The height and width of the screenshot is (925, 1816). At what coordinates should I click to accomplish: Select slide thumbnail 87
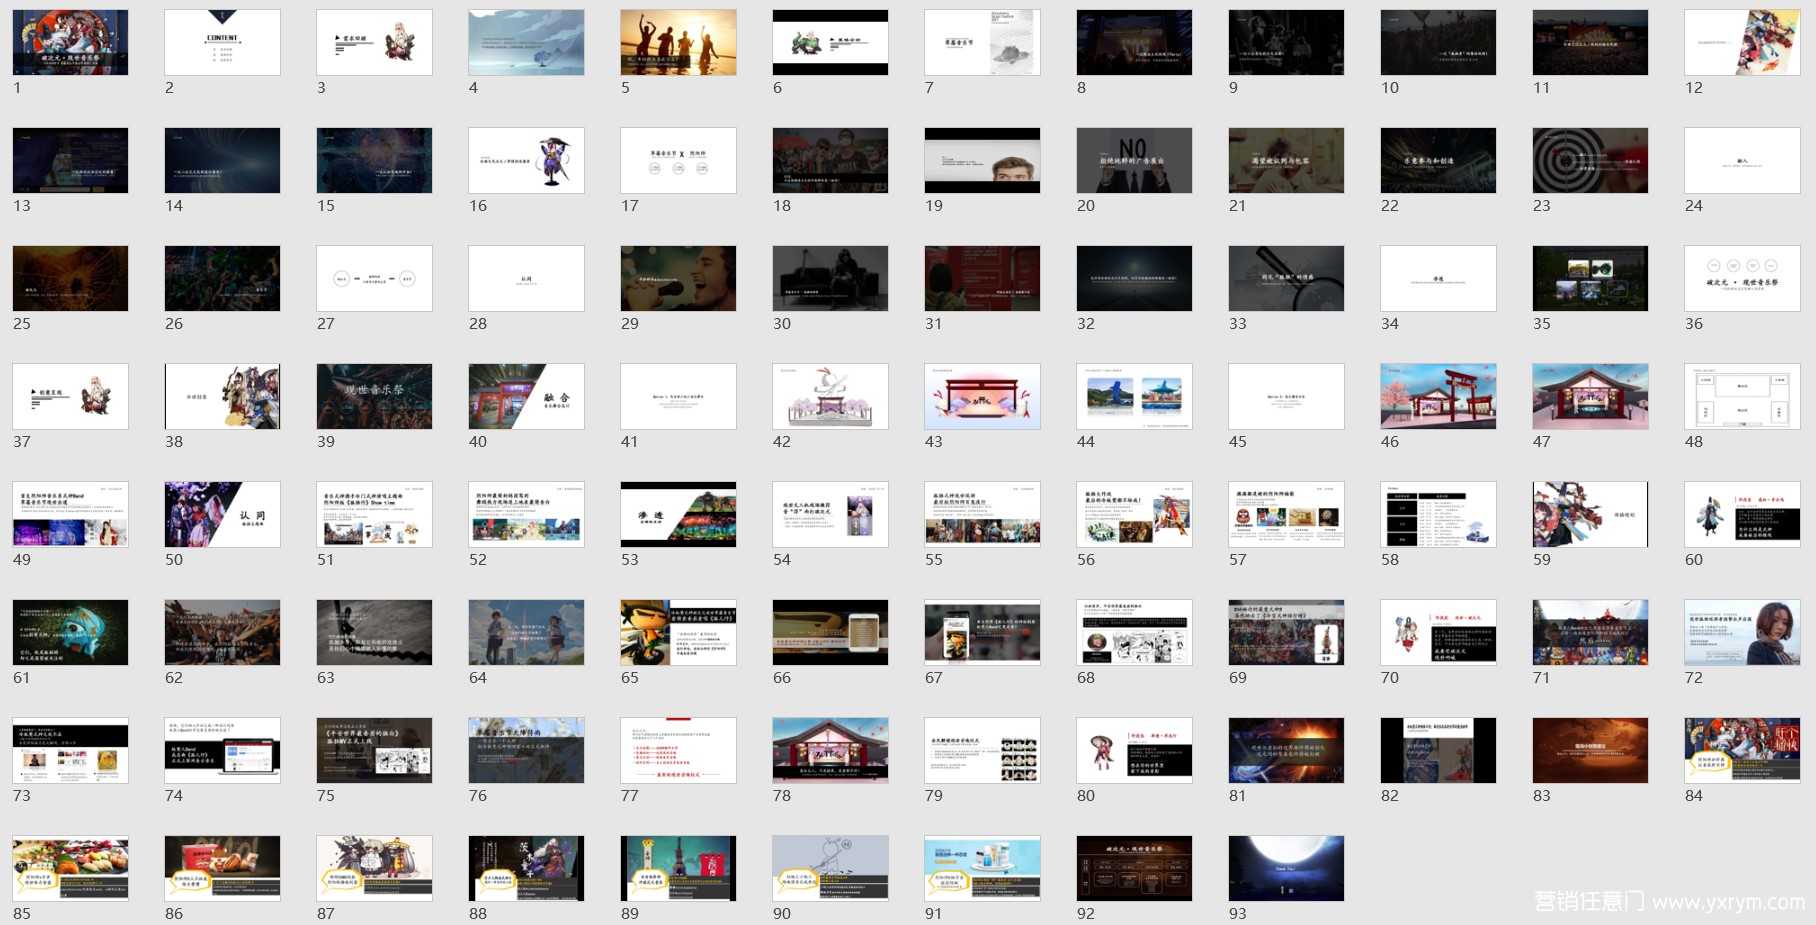(x=374, y=868)
